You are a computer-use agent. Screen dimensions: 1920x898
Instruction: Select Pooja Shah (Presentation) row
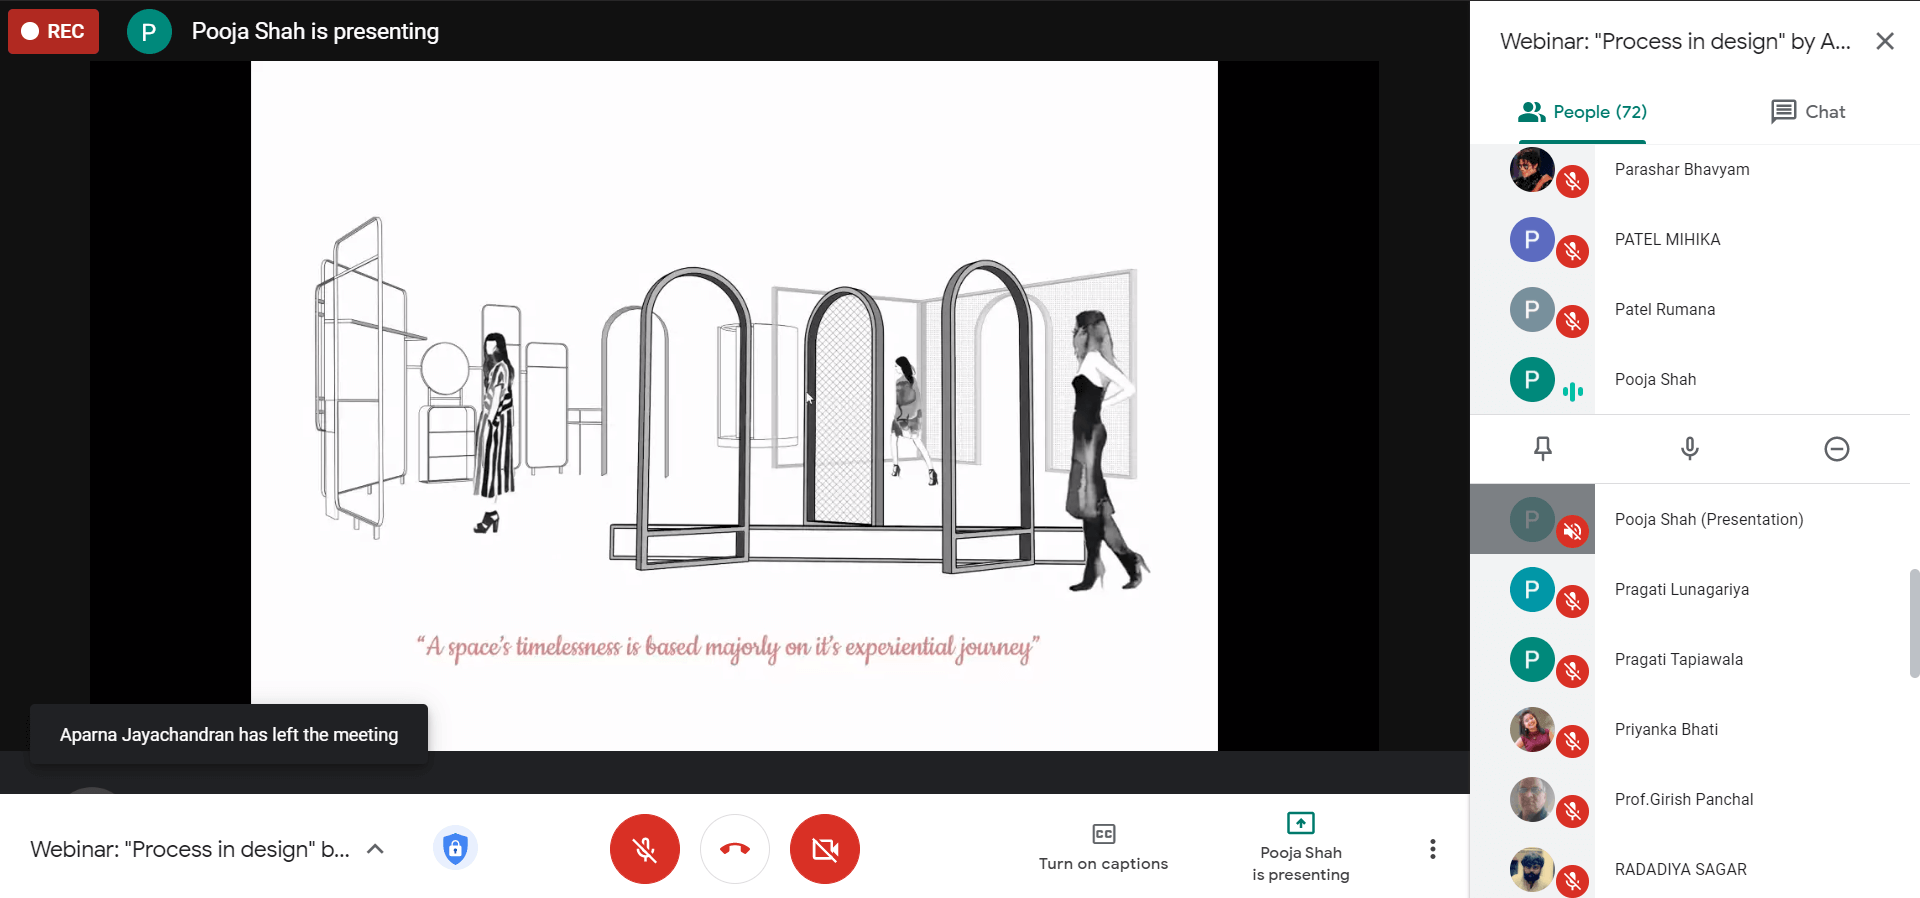[1708, 520]
